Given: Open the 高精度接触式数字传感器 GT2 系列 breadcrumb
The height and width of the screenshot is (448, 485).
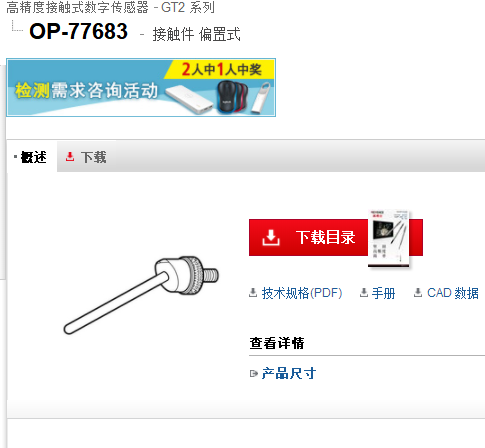Looking at the screenshot, I should tap(111, 7).
